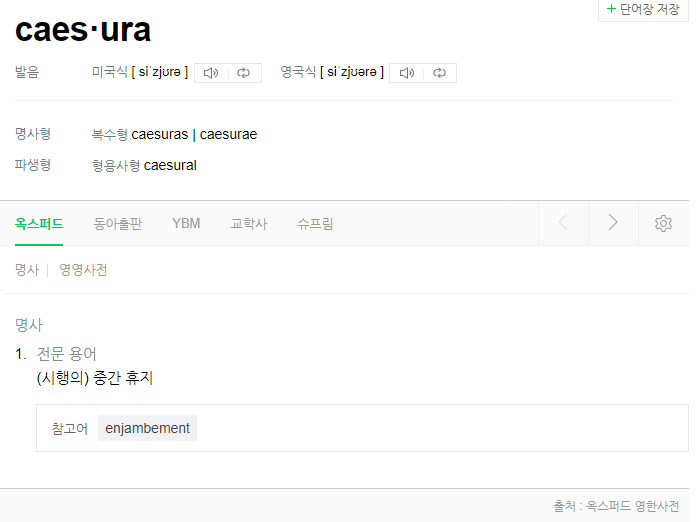Switch to 옥스퍼드 dictionary tab
Image resolution: width=696 pixels, height=522 pixels.
pyautogui.click(x=39, y=224)
